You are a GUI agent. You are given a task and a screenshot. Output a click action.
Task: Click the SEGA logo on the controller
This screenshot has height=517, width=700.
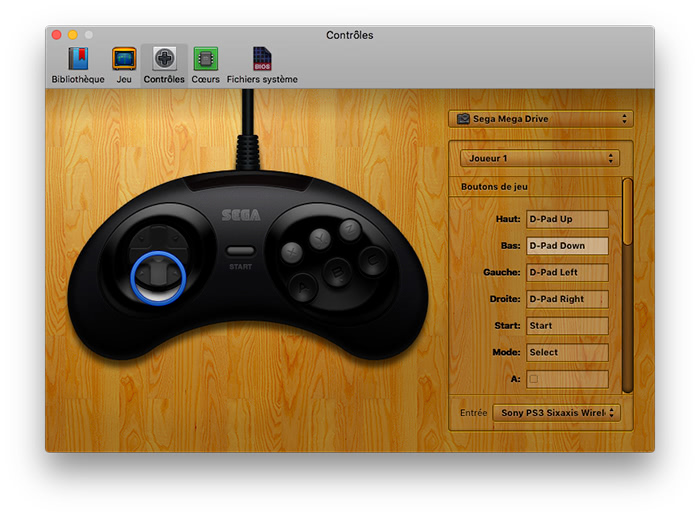coord(241,215)
